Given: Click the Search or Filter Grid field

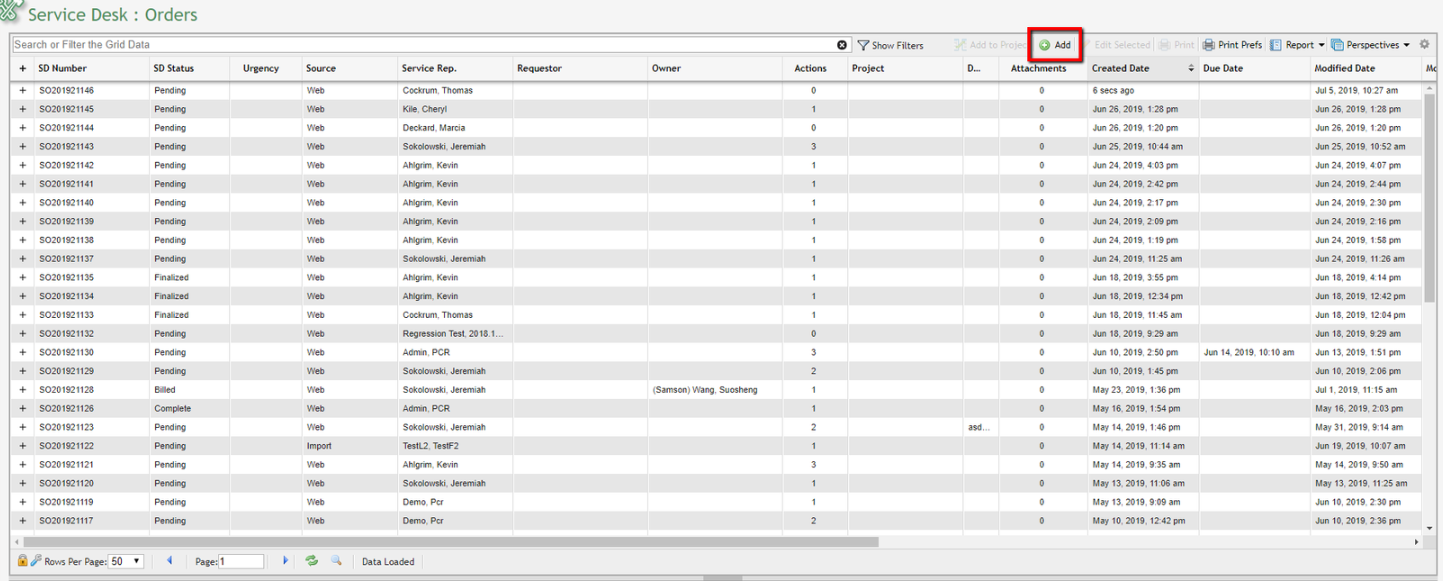Looking at the screenshot, I should pos(420,45).
